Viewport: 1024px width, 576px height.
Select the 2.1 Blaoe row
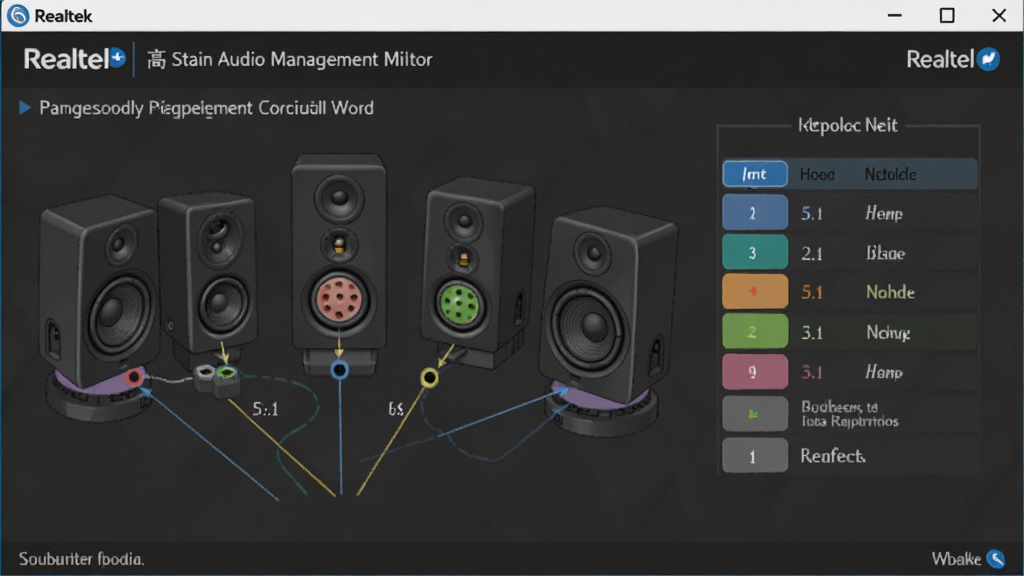(x=850, y=253)
